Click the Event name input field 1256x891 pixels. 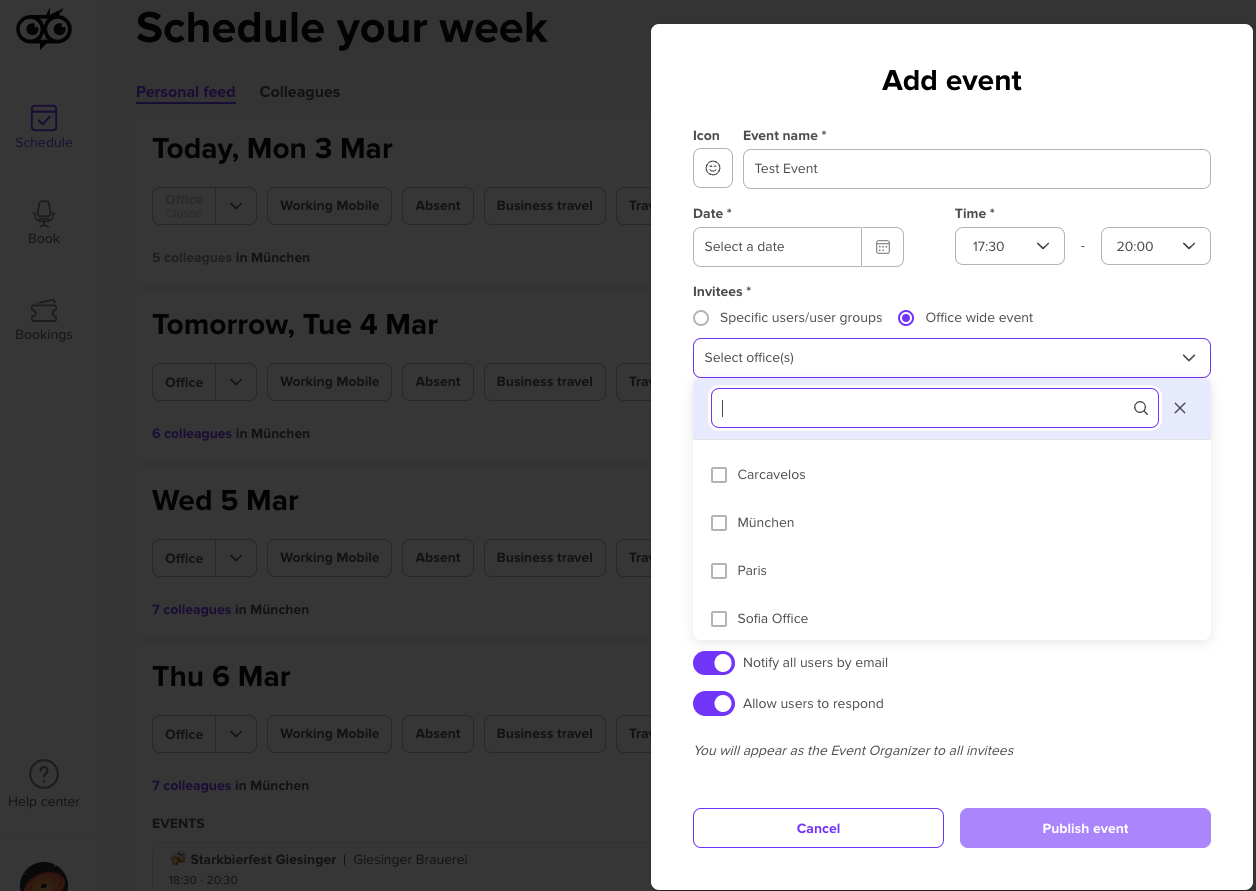tap(977, 169)
